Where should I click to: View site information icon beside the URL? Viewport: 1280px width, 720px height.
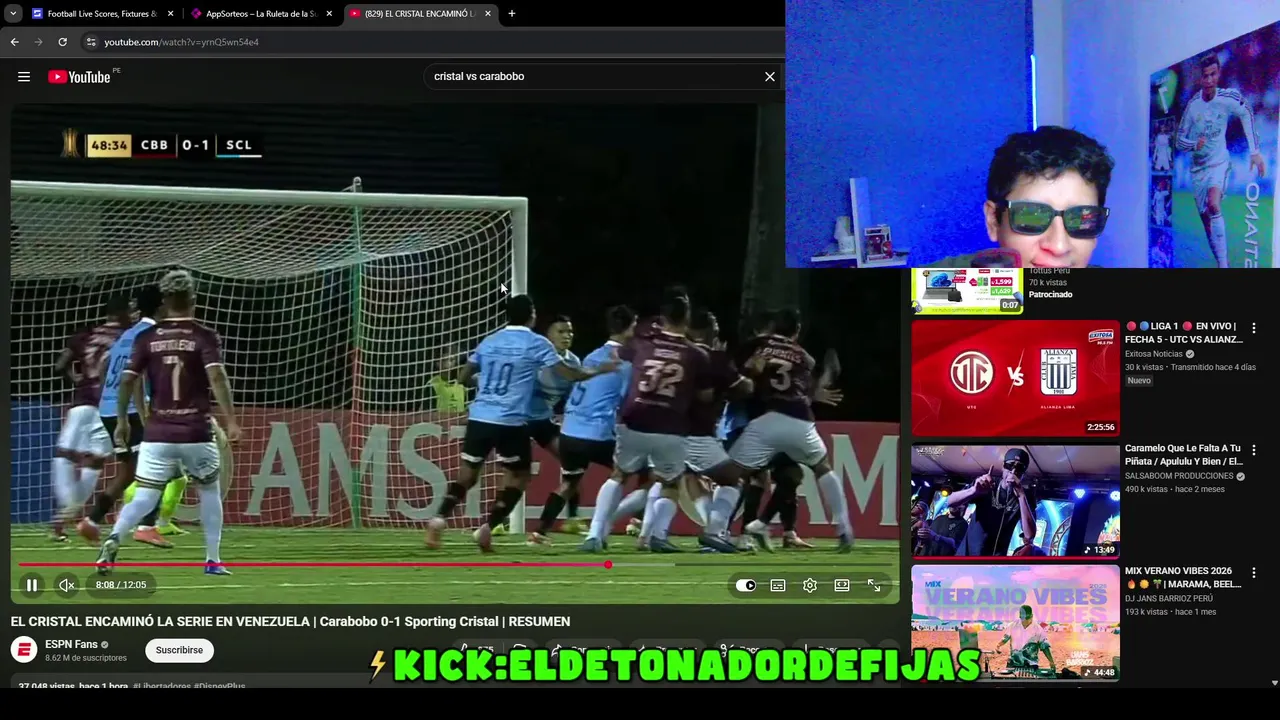coord(91,42)
